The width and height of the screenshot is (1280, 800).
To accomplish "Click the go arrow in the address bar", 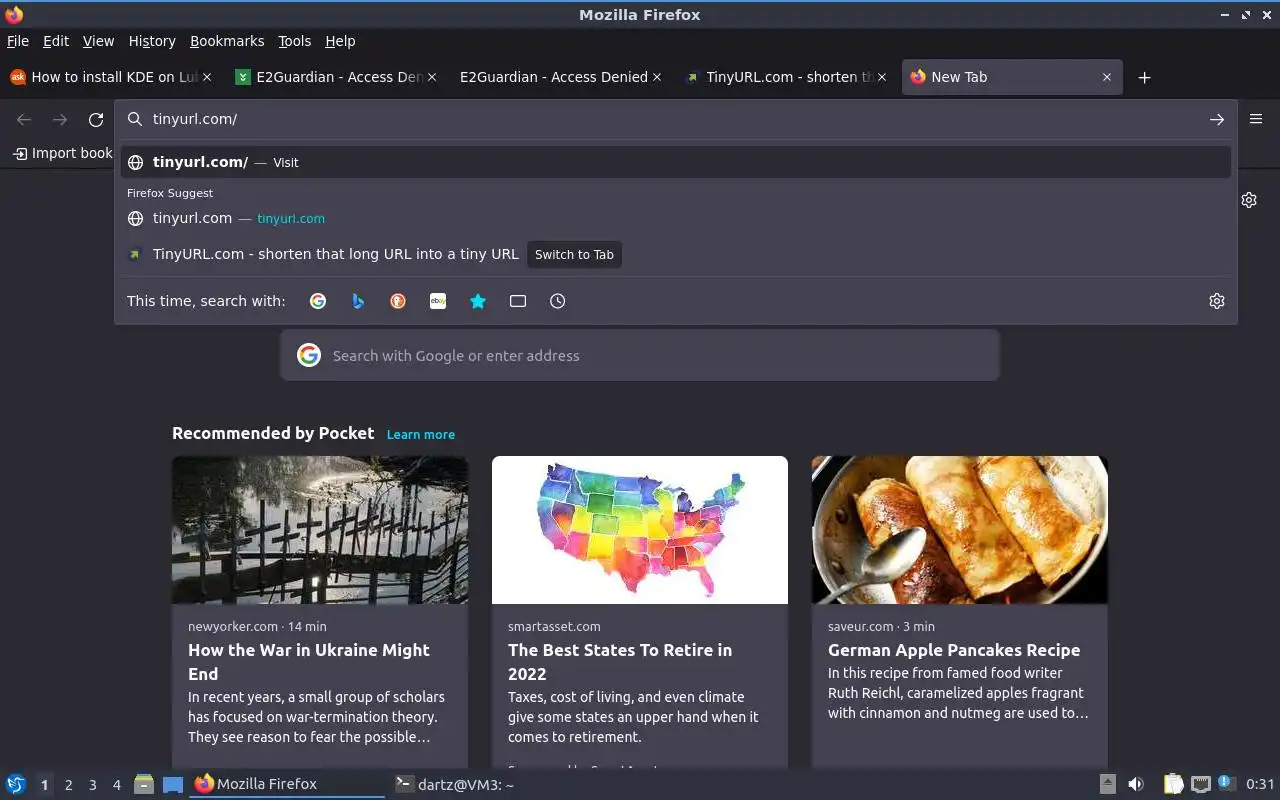I will 1217,120.
